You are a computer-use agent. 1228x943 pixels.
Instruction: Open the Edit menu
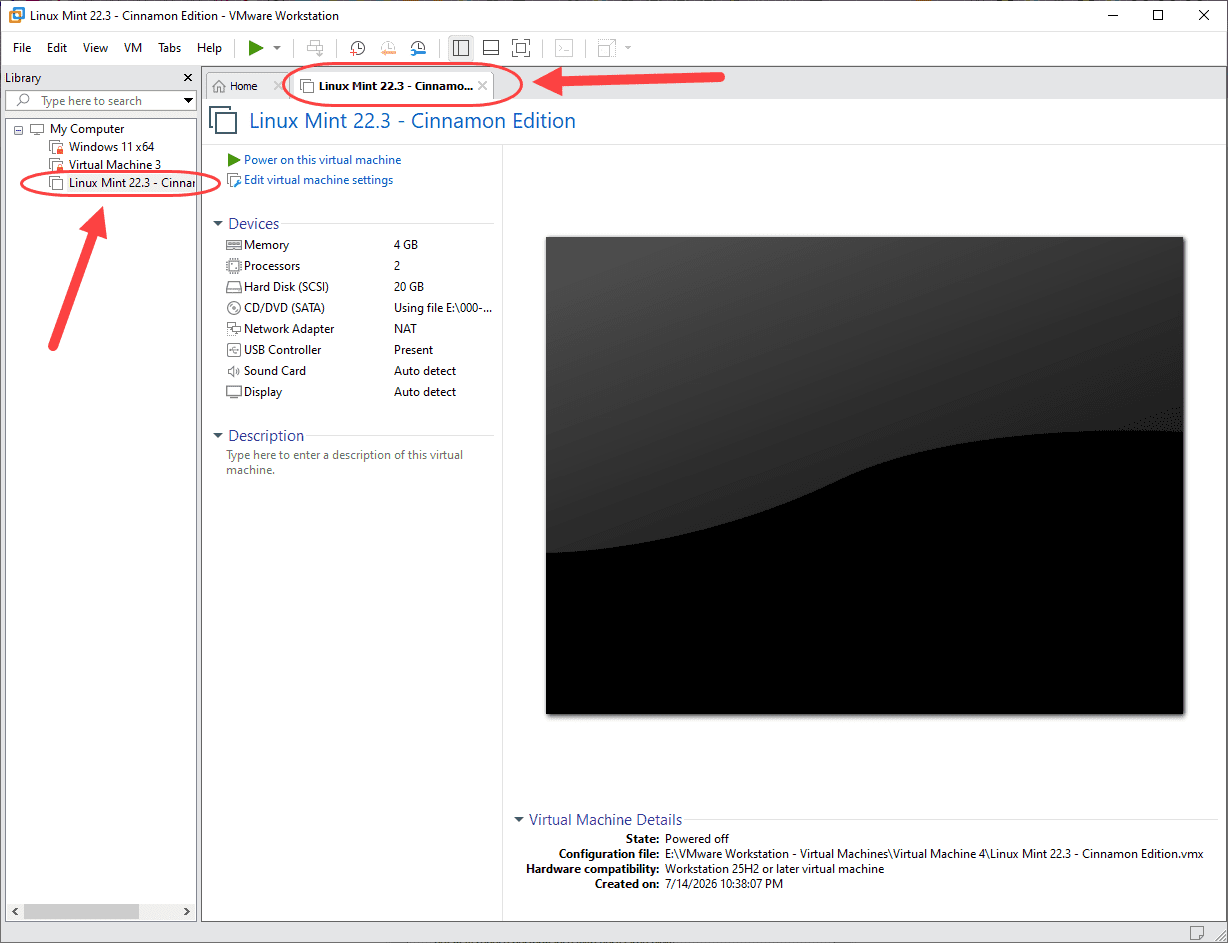click(x=57, y=48)
